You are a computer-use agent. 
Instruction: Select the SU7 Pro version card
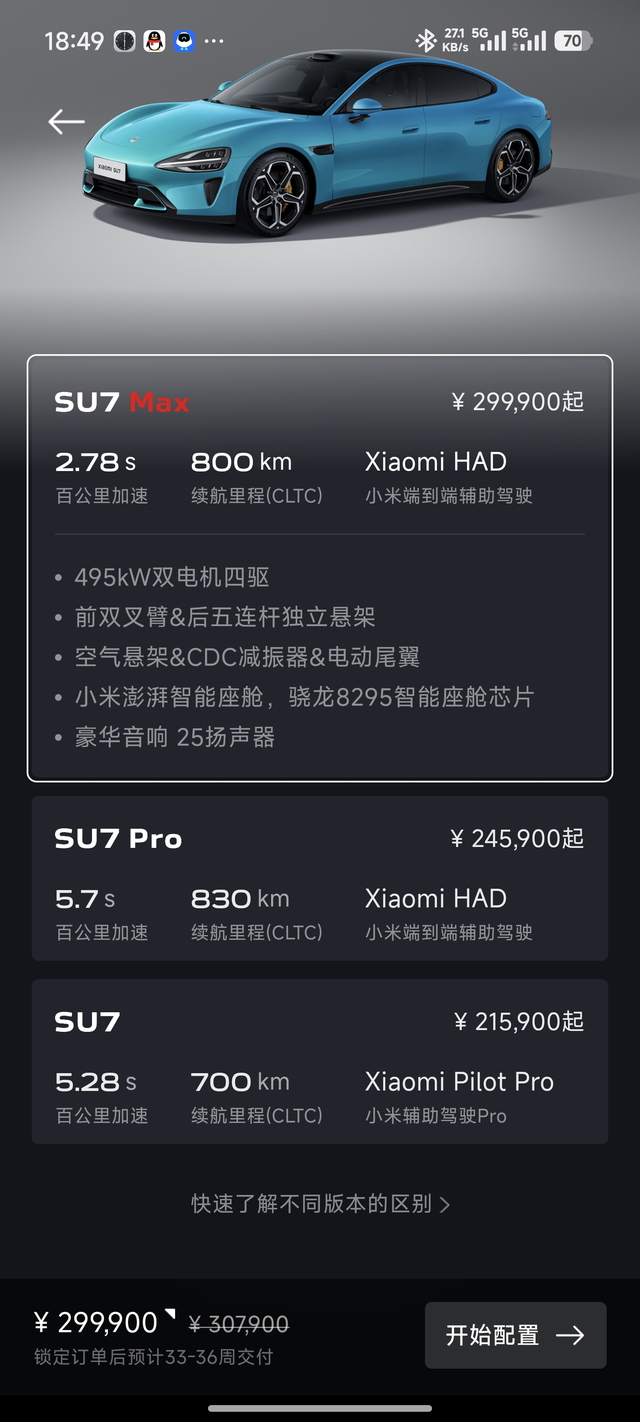pyautogui.click(x=320, y=878)
